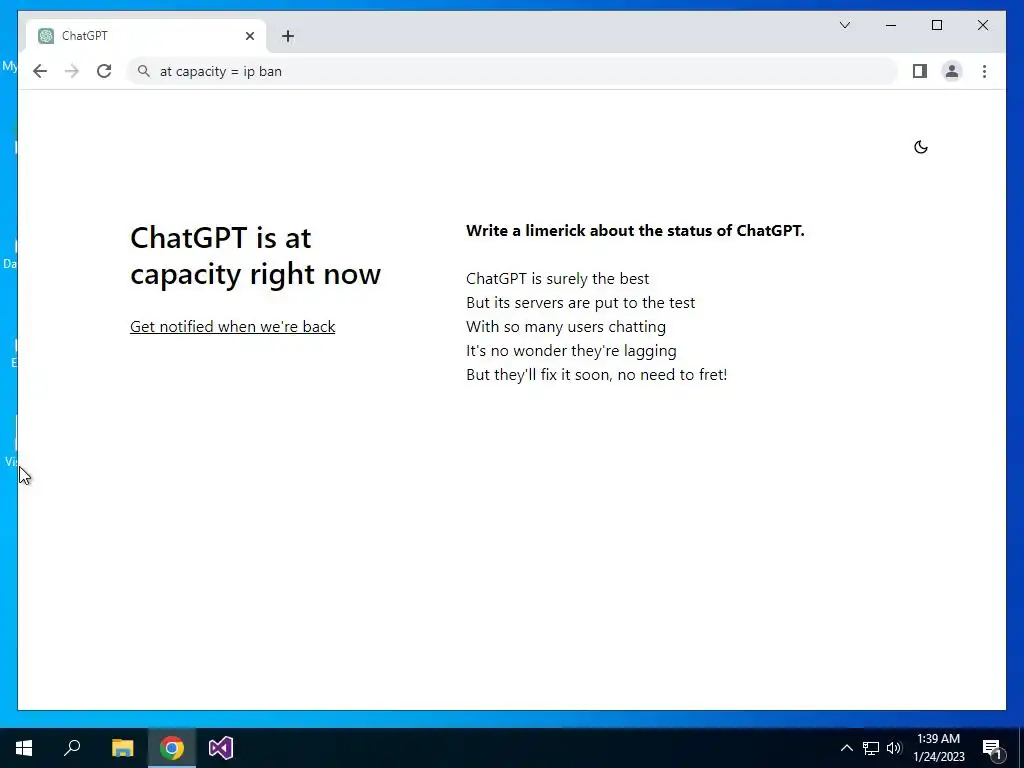Viewport: 1024px width, 768px height.
Task: Maximize the Chrome window
Action: point(936,25)
